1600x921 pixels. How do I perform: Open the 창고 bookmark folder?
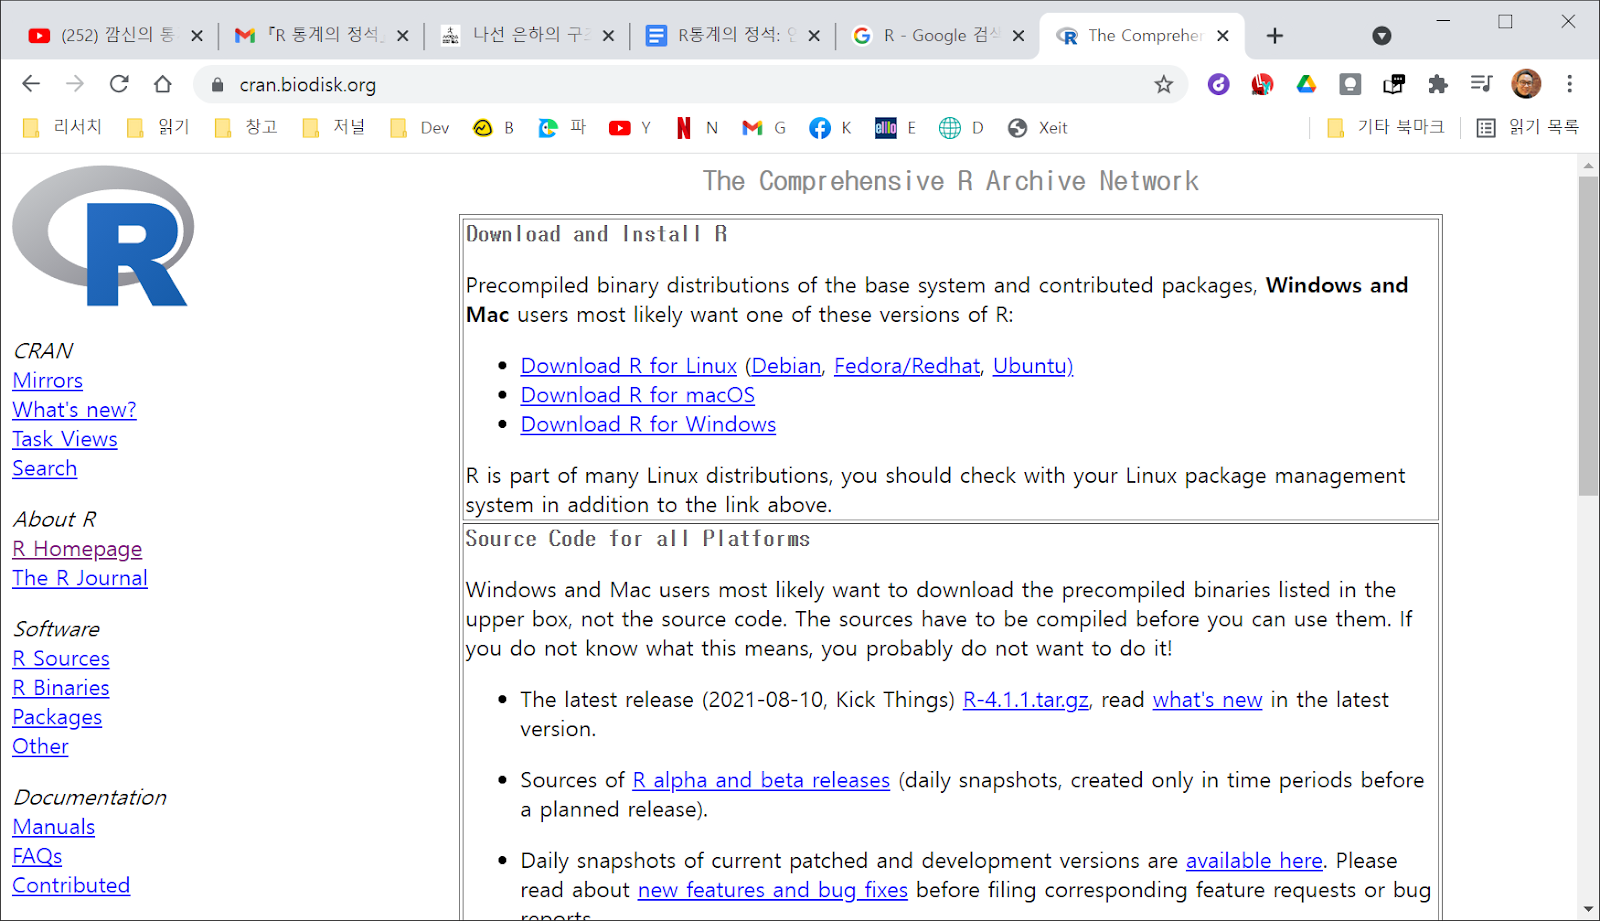click(x=246, y=127)
